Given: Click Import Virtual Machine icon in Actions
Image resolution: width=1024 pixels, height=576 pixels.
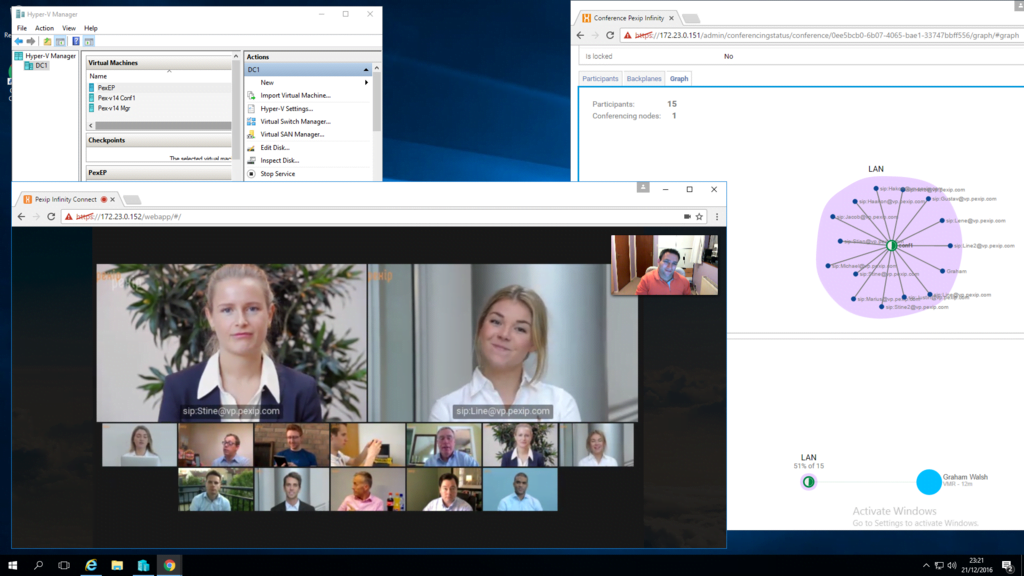Looking at the screenshot, I should tap(251, 95).
